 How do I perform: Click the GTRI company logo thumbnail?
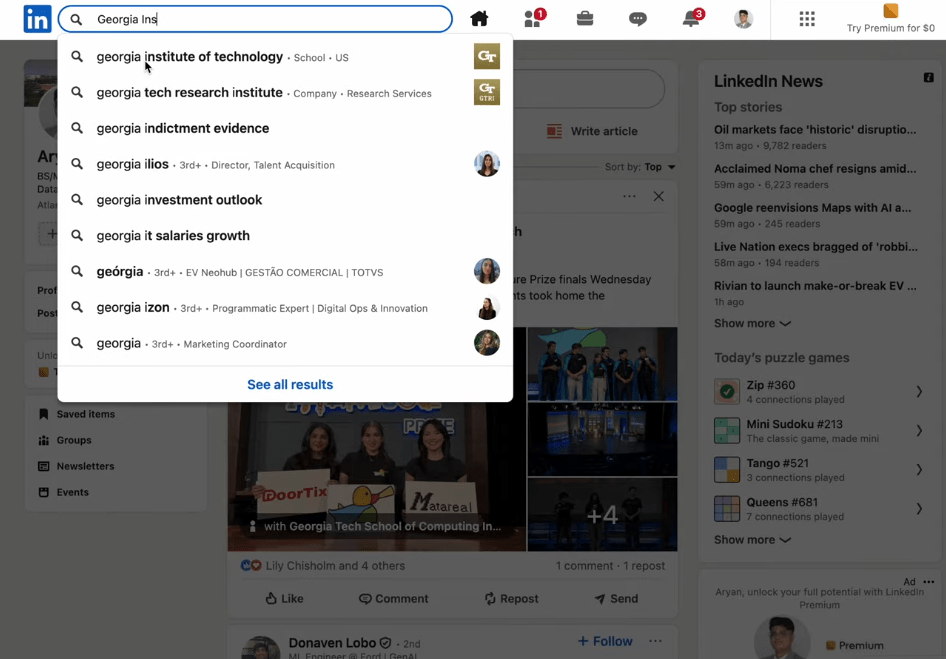[487, 92]
